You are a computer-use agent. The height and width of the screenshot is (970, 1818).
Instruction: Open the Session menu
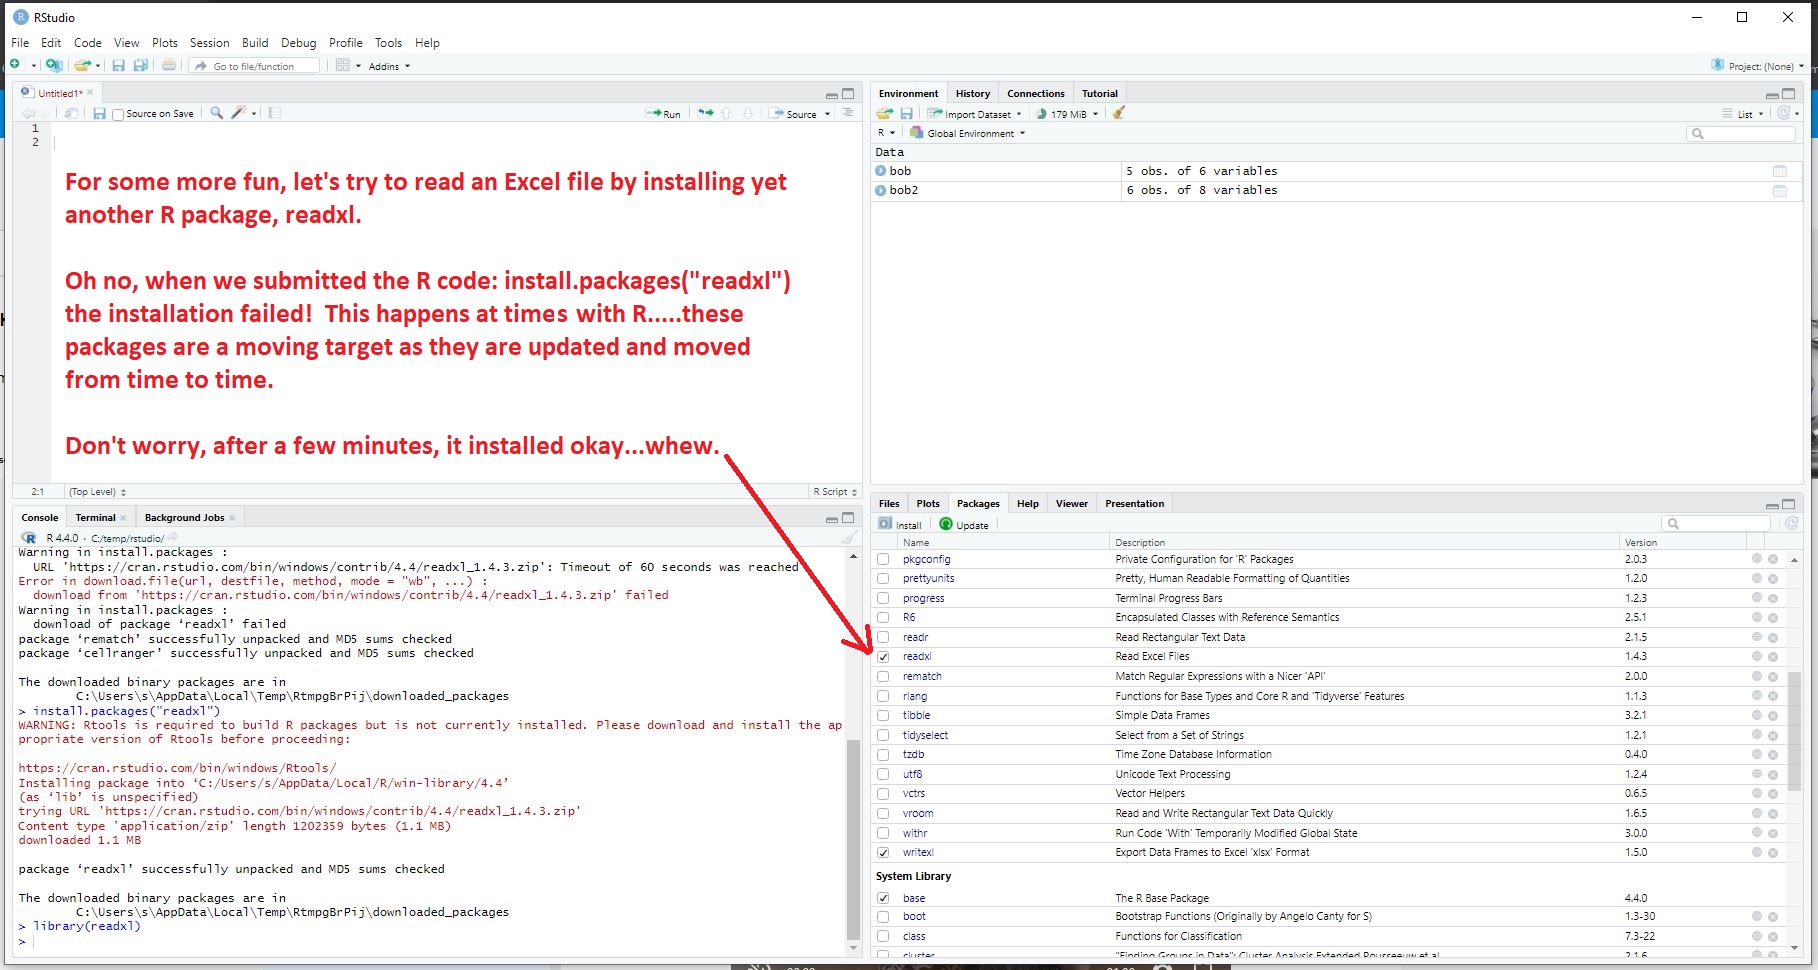(209, 43)
